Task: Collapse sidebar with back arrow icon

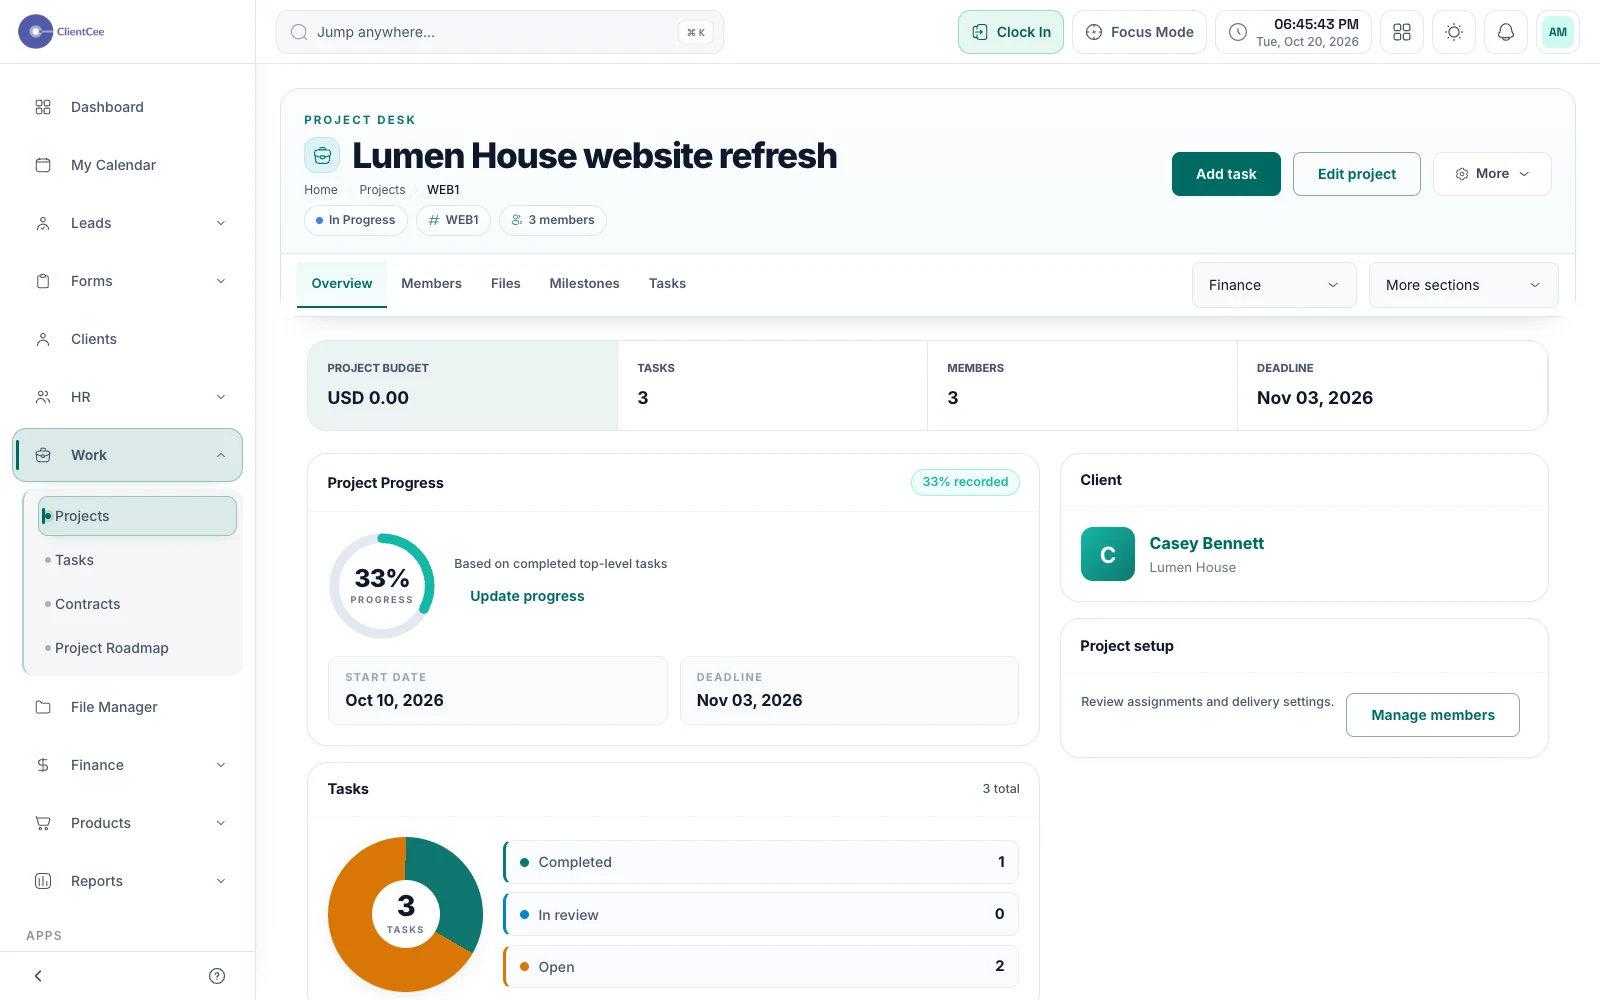Action: [38, 976]
